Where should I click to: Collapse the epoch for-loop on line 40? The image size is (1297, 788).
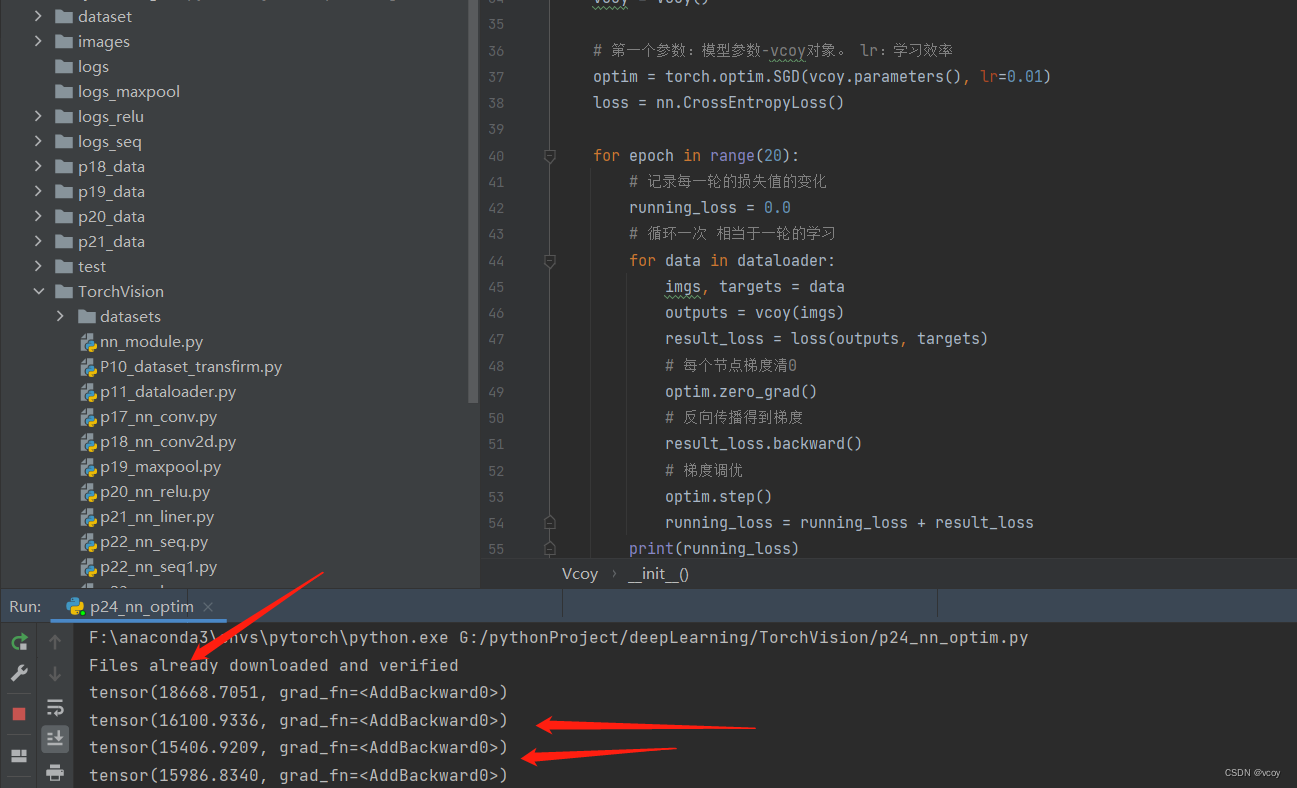(549, 156)
